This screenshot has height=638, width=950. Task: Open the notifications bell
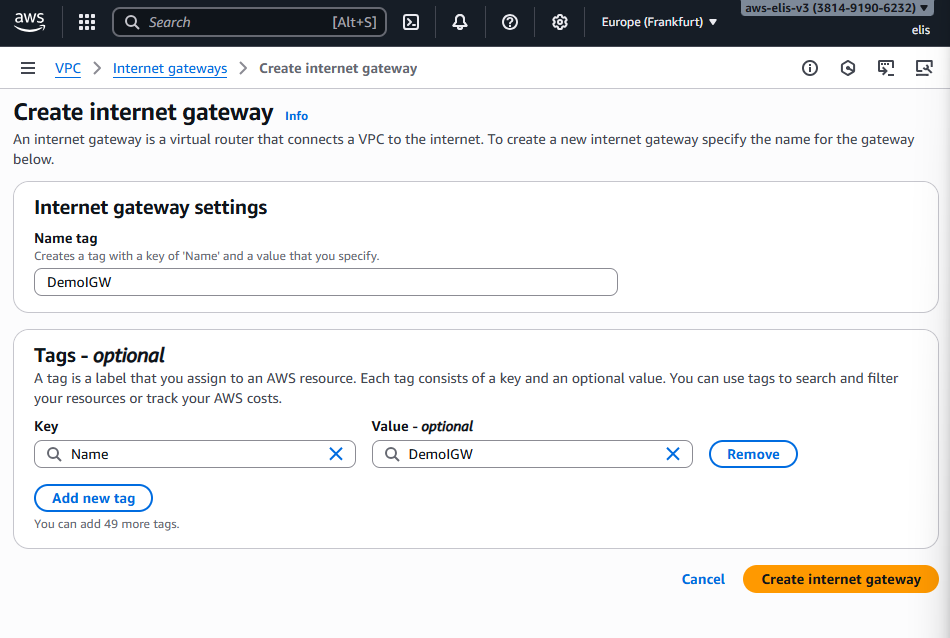[x=460, y=22]
